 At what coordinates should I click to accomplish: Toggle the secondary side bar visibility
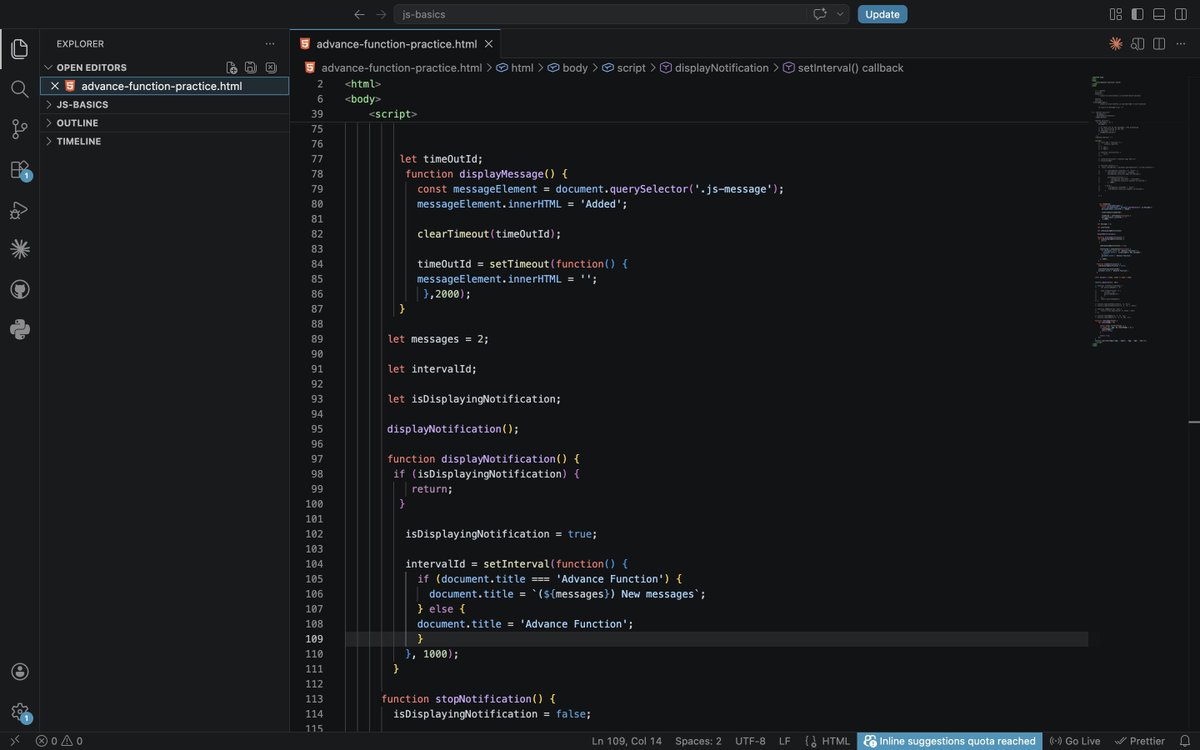pos(1181,14)
